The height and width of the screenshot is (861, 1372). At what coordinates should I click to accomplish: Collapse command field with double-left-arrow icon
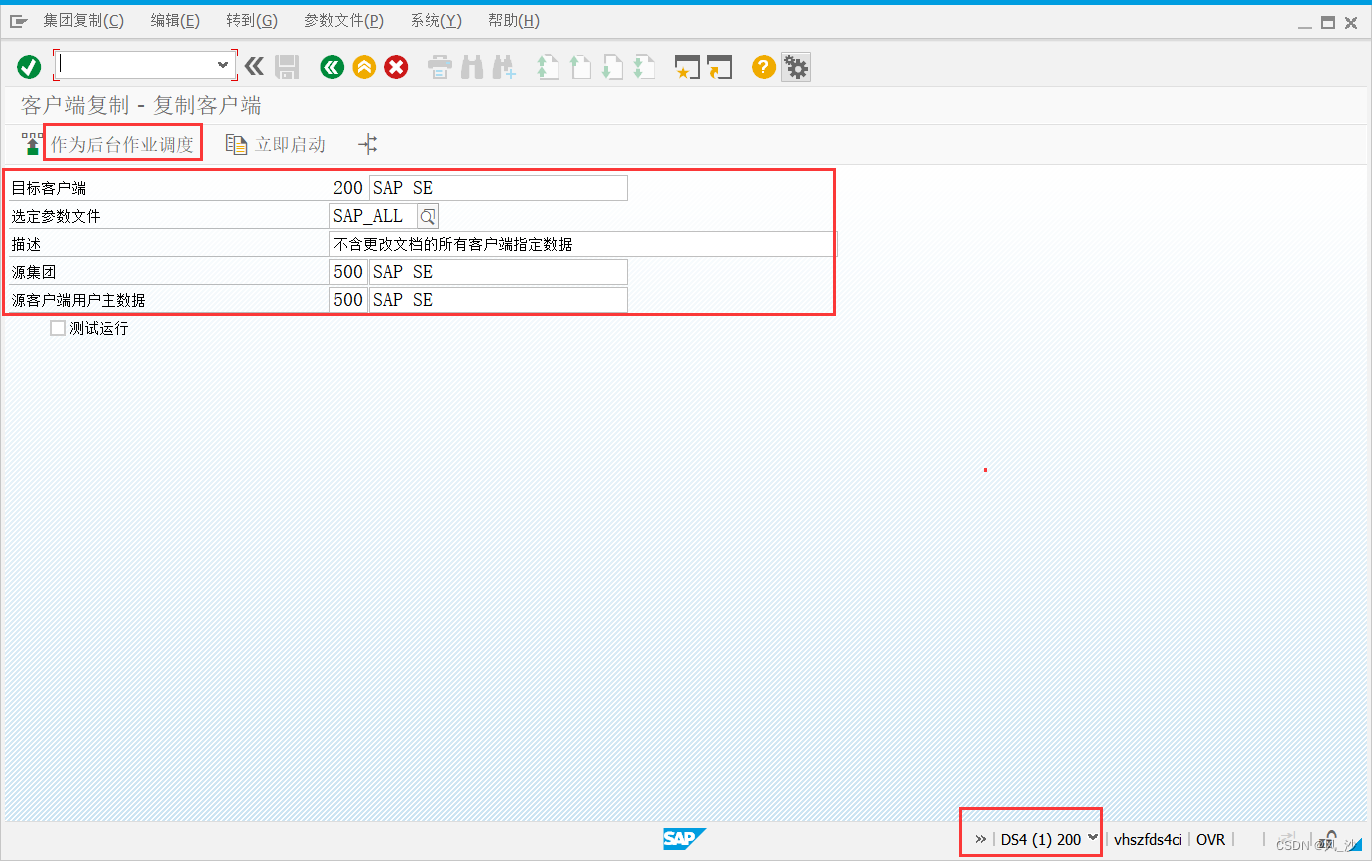tap(254, 67)
